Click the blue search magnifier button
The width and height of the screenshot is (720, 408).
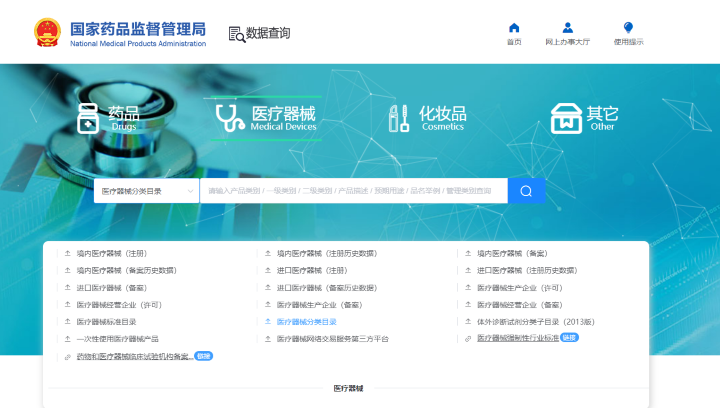coord(526,191)
